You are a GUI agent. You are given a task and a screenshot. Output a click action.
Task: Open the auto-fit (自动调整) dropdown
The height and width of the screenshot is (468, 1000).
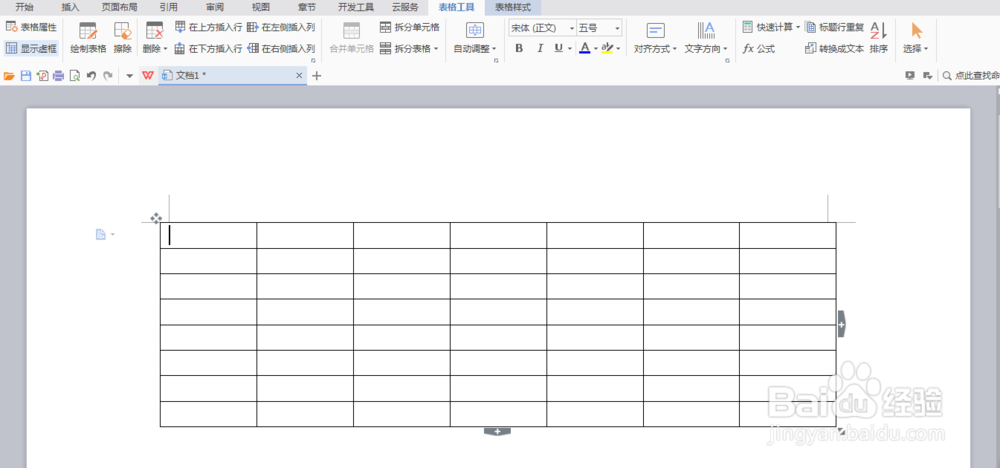tap(474, 38)
